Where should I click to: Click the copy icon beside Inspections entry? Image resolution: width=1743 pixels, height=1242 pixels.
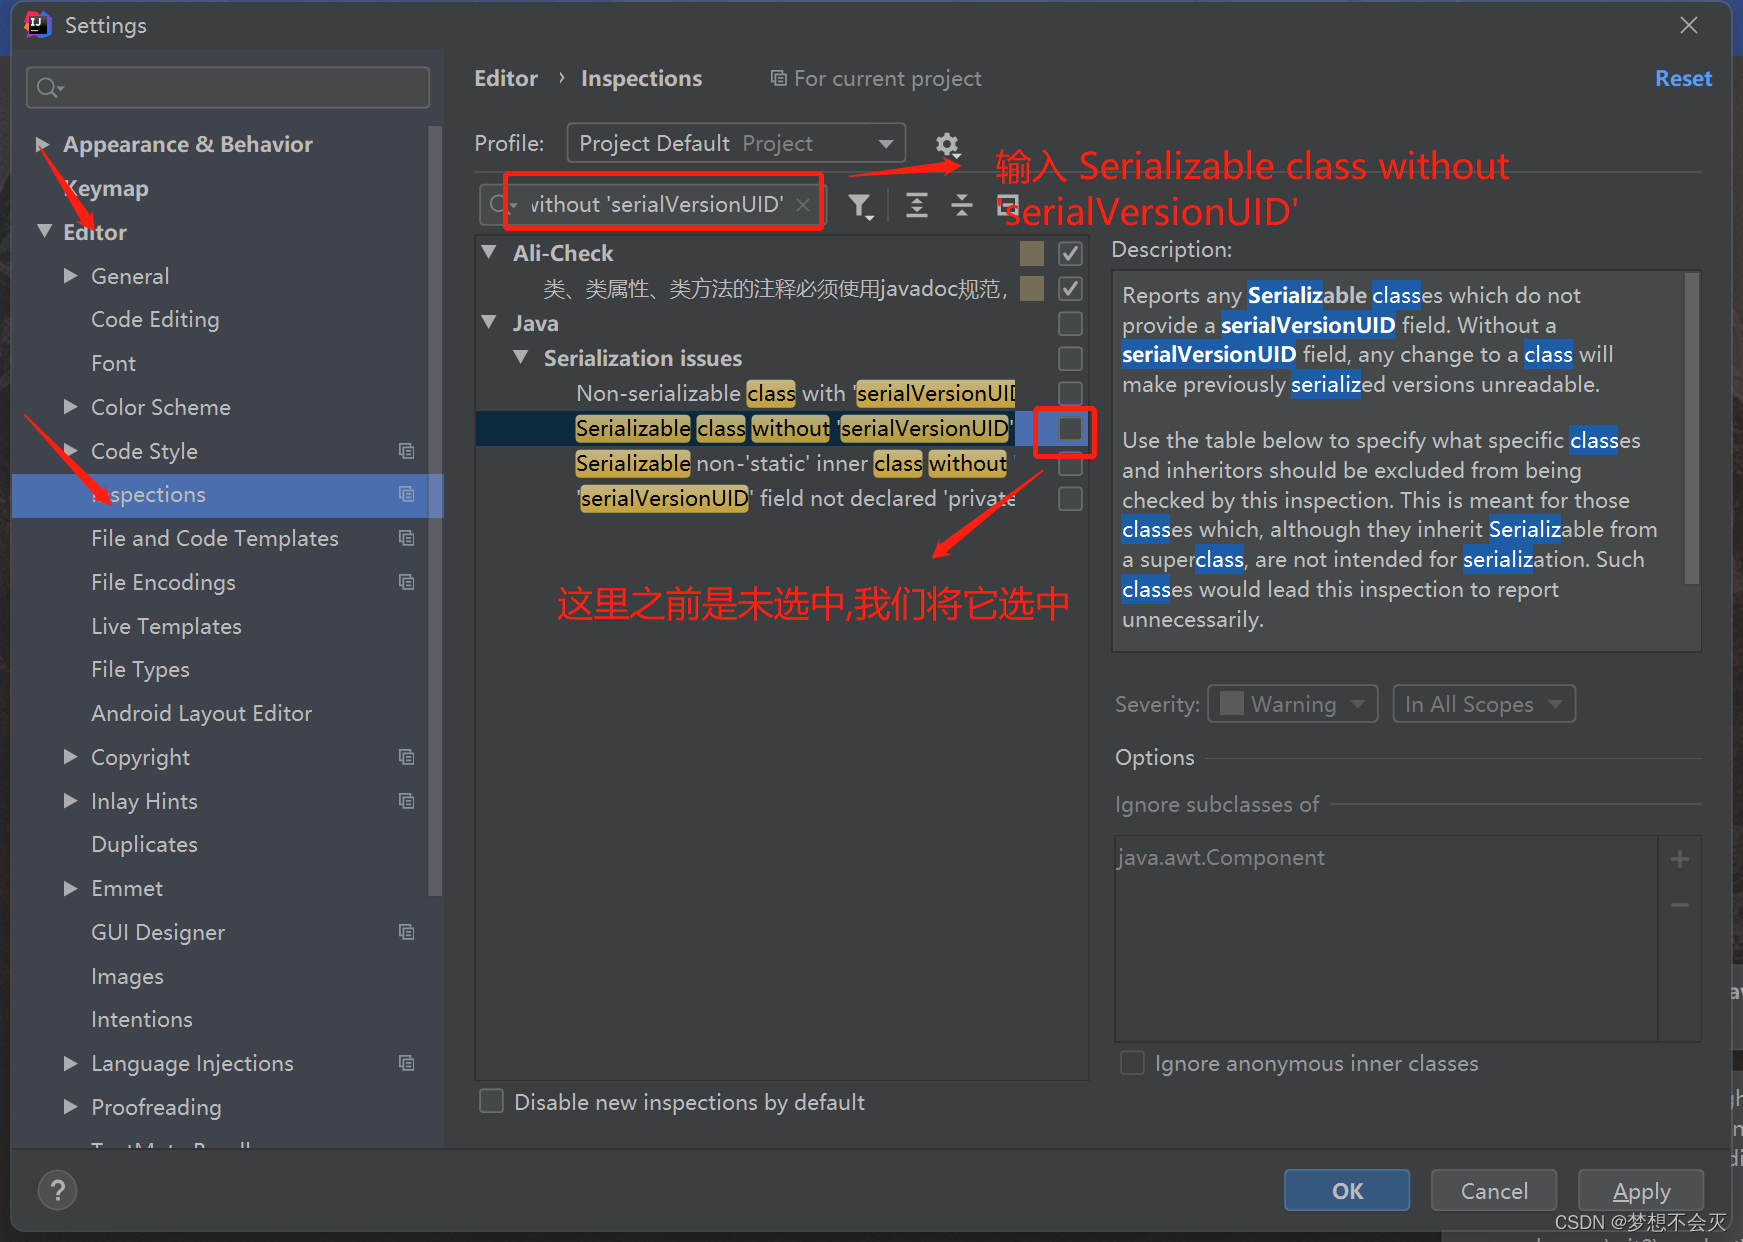click(x=406, y=494)
